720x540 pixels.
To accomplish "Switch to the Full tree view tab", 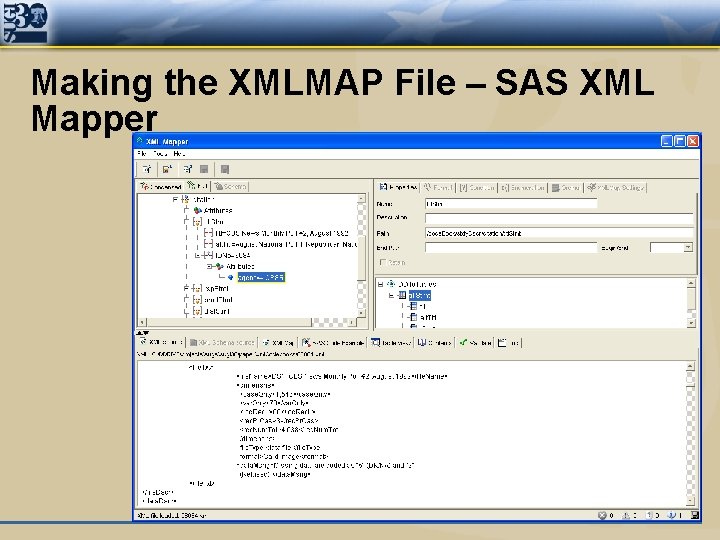I will [197, 186].
